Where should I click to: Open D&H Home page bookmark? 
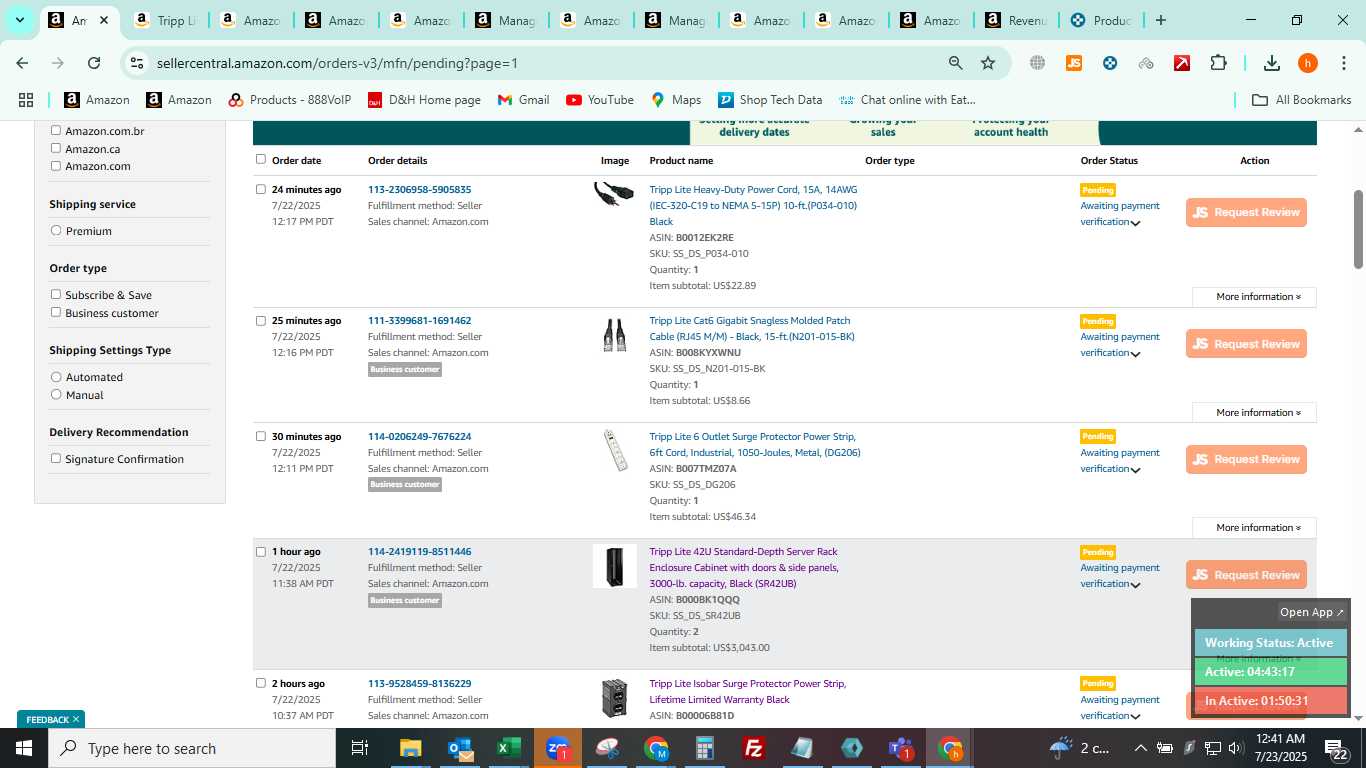click(x=424, y=100)
